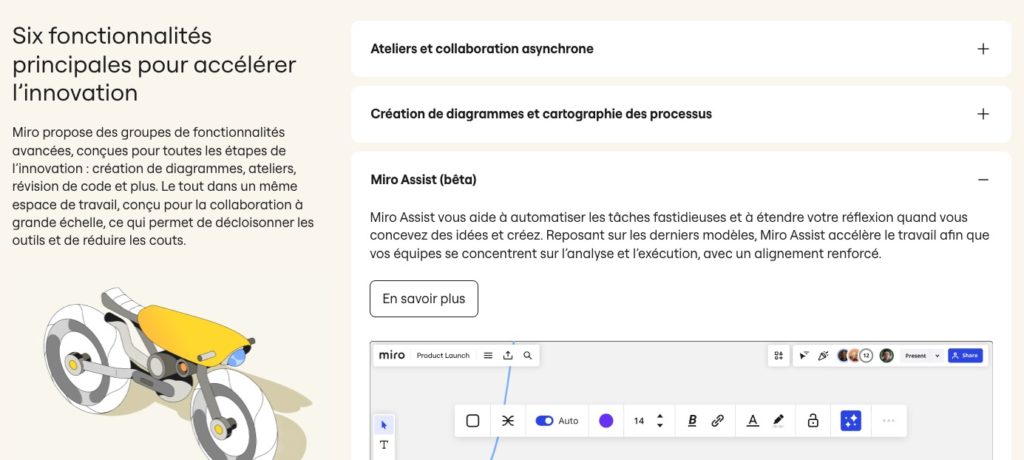Select the cursor selection tool in sidebar
Viewport: 1024px width, 460px height.
[x=383, y=425]
